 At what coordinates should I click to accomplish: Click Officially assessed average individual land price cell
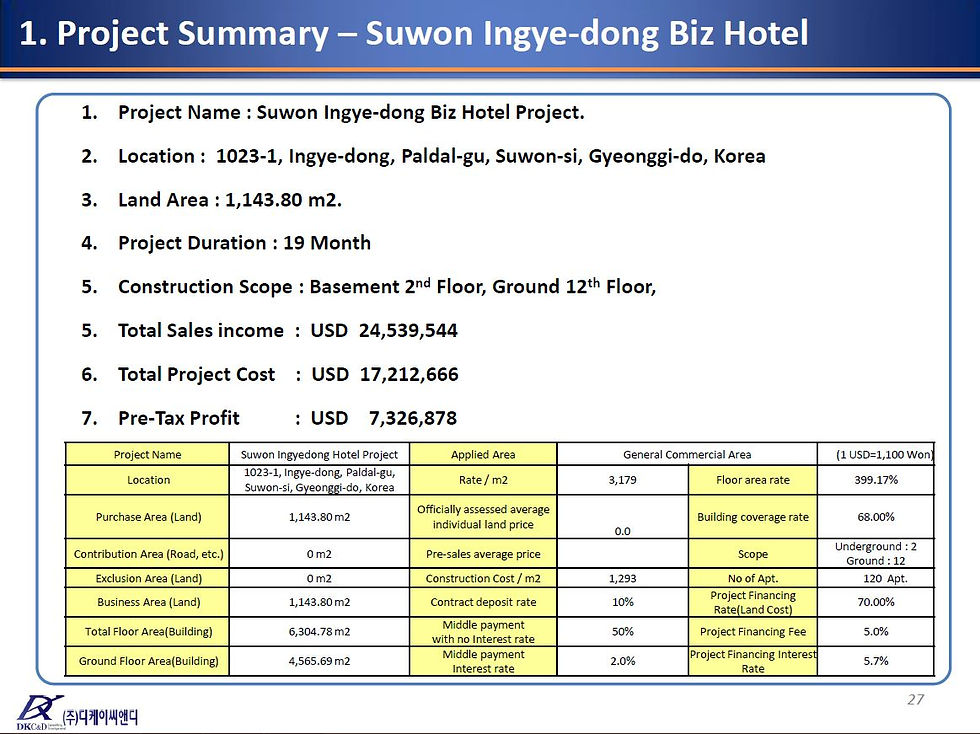483,517
